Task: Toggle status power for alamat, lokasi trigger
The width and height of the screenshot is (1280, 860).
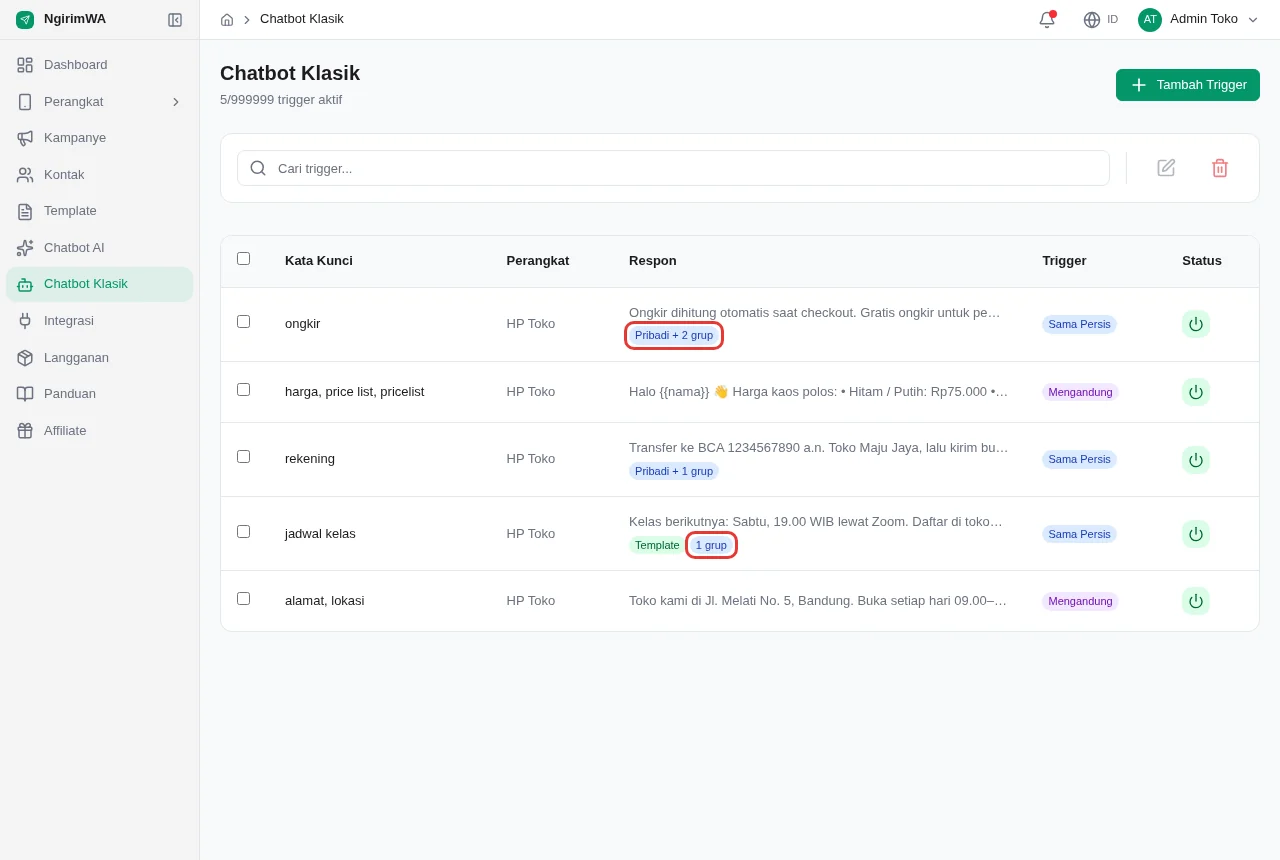Action: [x=1196, y=601]
